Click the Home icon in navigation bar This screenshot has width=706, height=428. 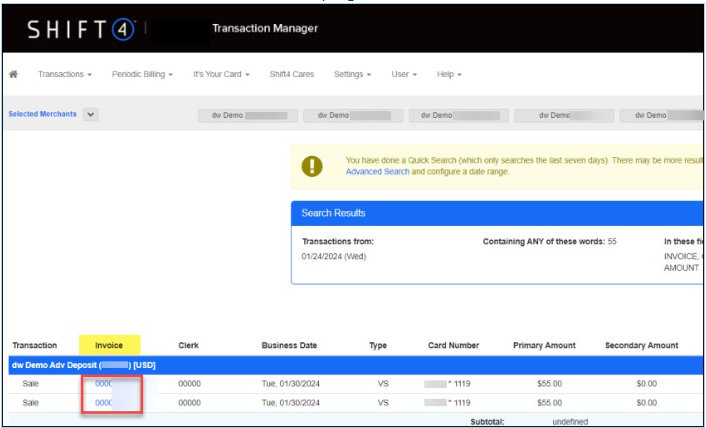pos(14,75)
